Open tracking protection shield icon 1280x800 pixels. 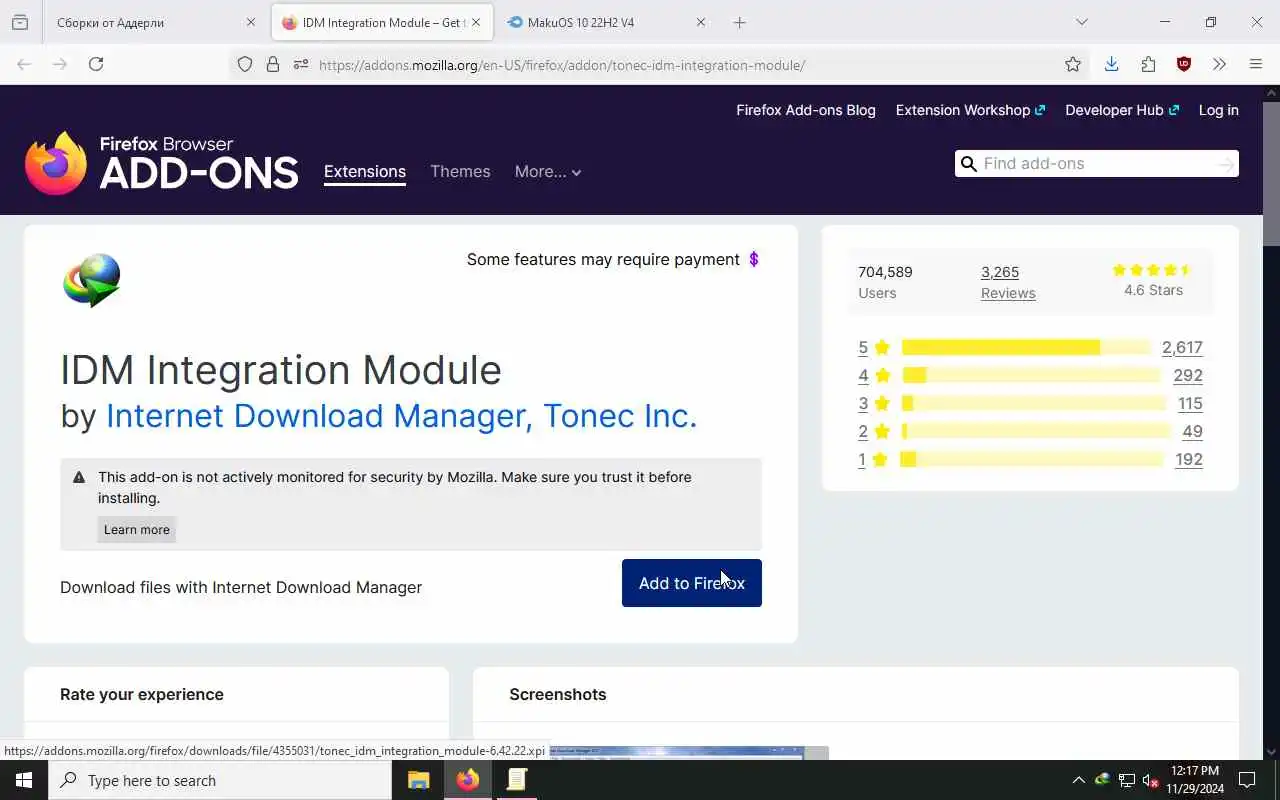point(245,64)
